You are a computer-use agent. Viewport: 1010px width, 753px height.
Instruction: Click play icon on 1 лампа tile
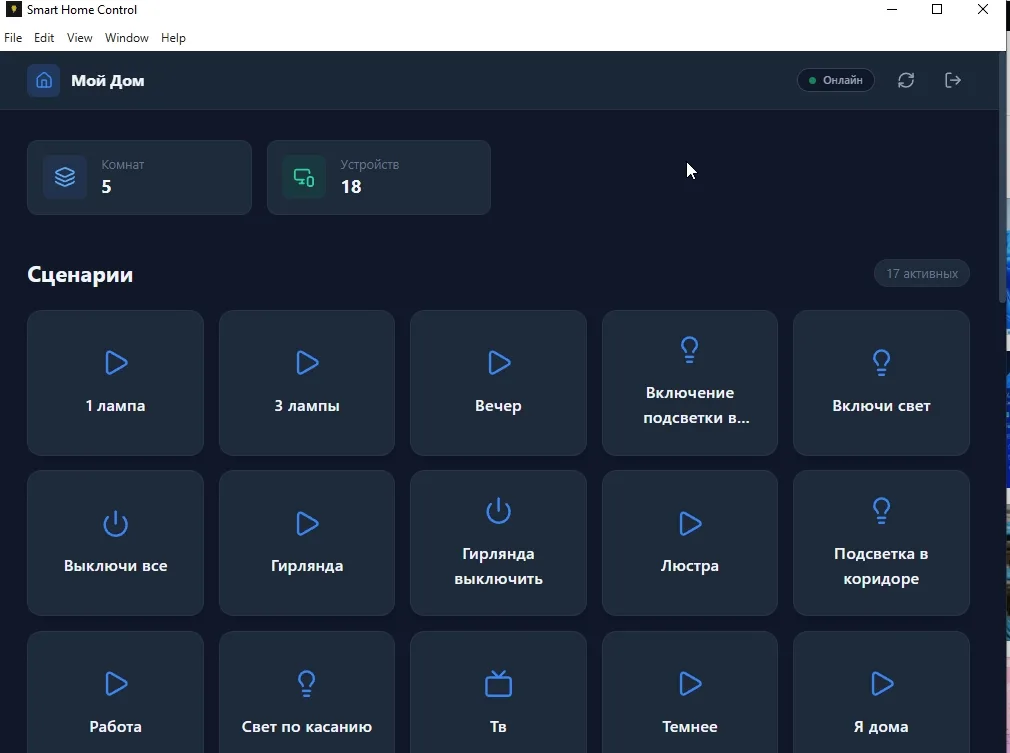point(116,362)
